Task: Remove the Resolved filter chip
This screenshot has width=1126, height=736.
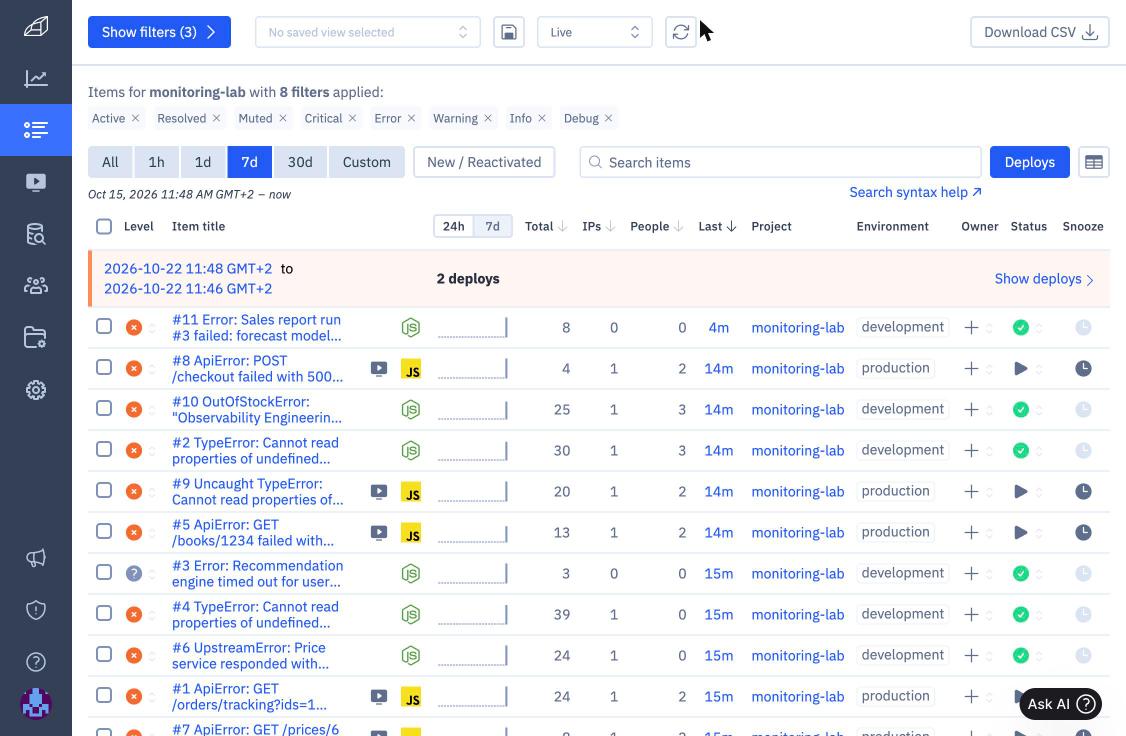Action: pyautogui.click(x=216, y=118)
